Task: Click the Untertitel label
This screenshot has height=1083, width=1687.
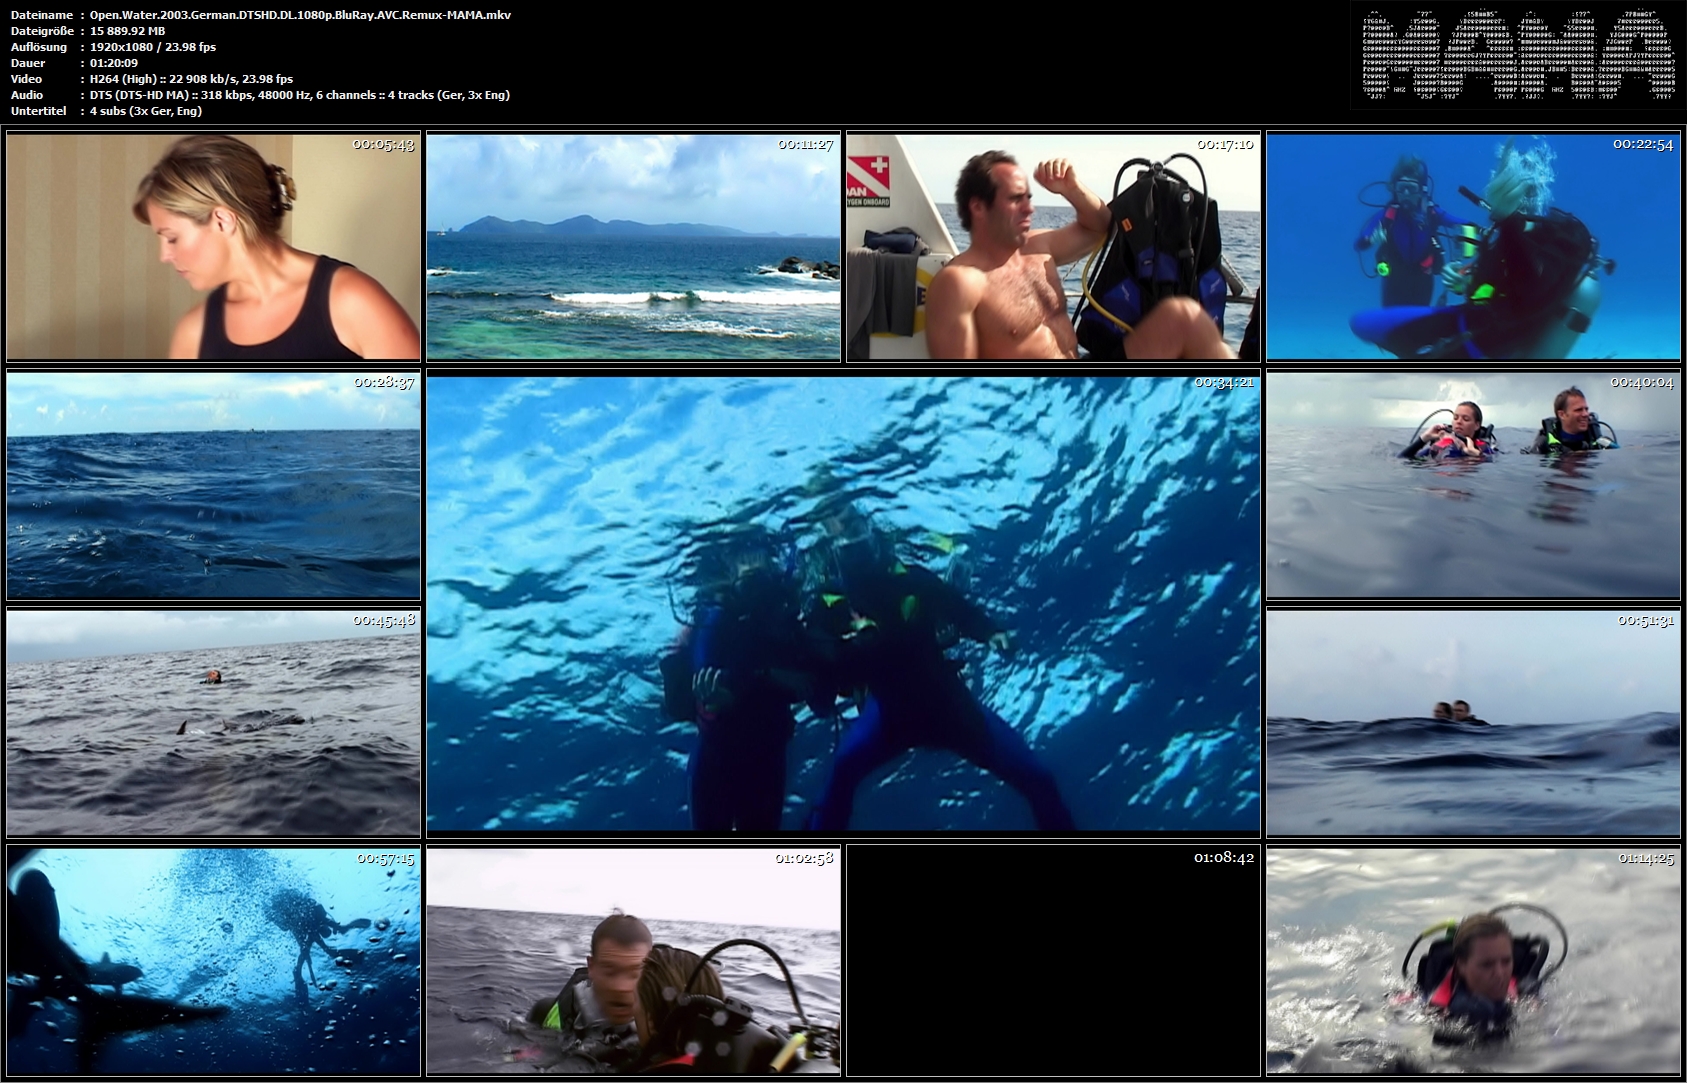Action: (x=38, y=111)
